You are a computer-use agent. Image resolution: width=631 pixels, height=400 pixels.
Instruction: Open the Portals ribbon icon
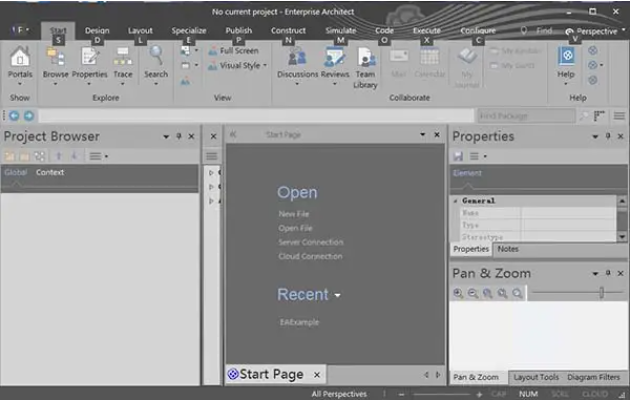click(x=19, y=60)
